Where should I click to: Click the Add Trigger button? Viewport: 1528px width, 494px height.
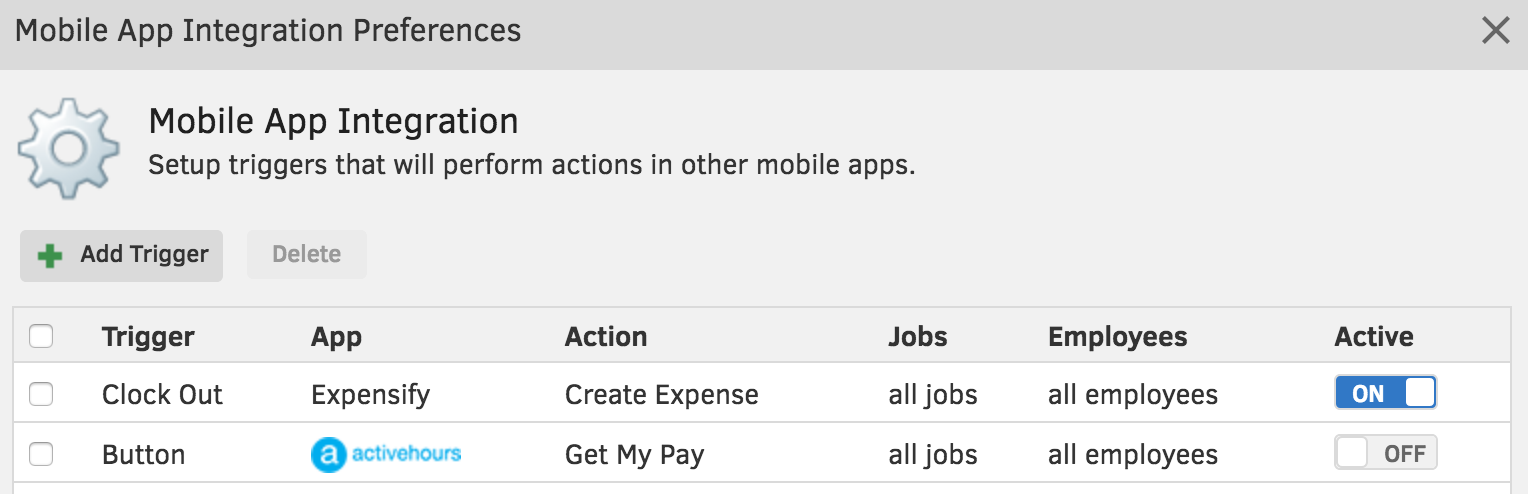[121, 255]
